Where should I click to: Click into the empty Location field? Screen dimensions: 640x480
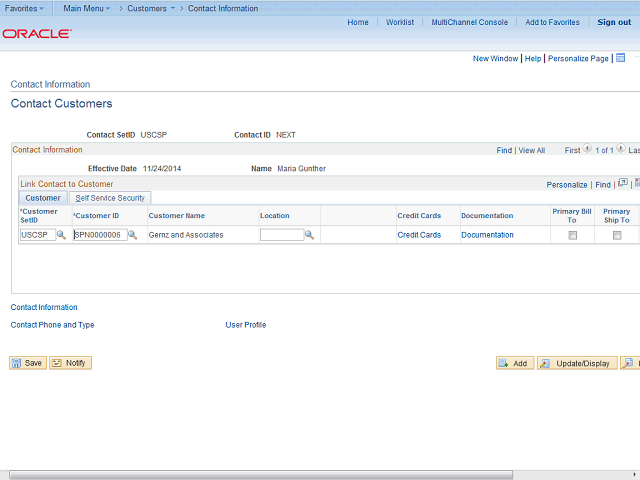point(282,235)
